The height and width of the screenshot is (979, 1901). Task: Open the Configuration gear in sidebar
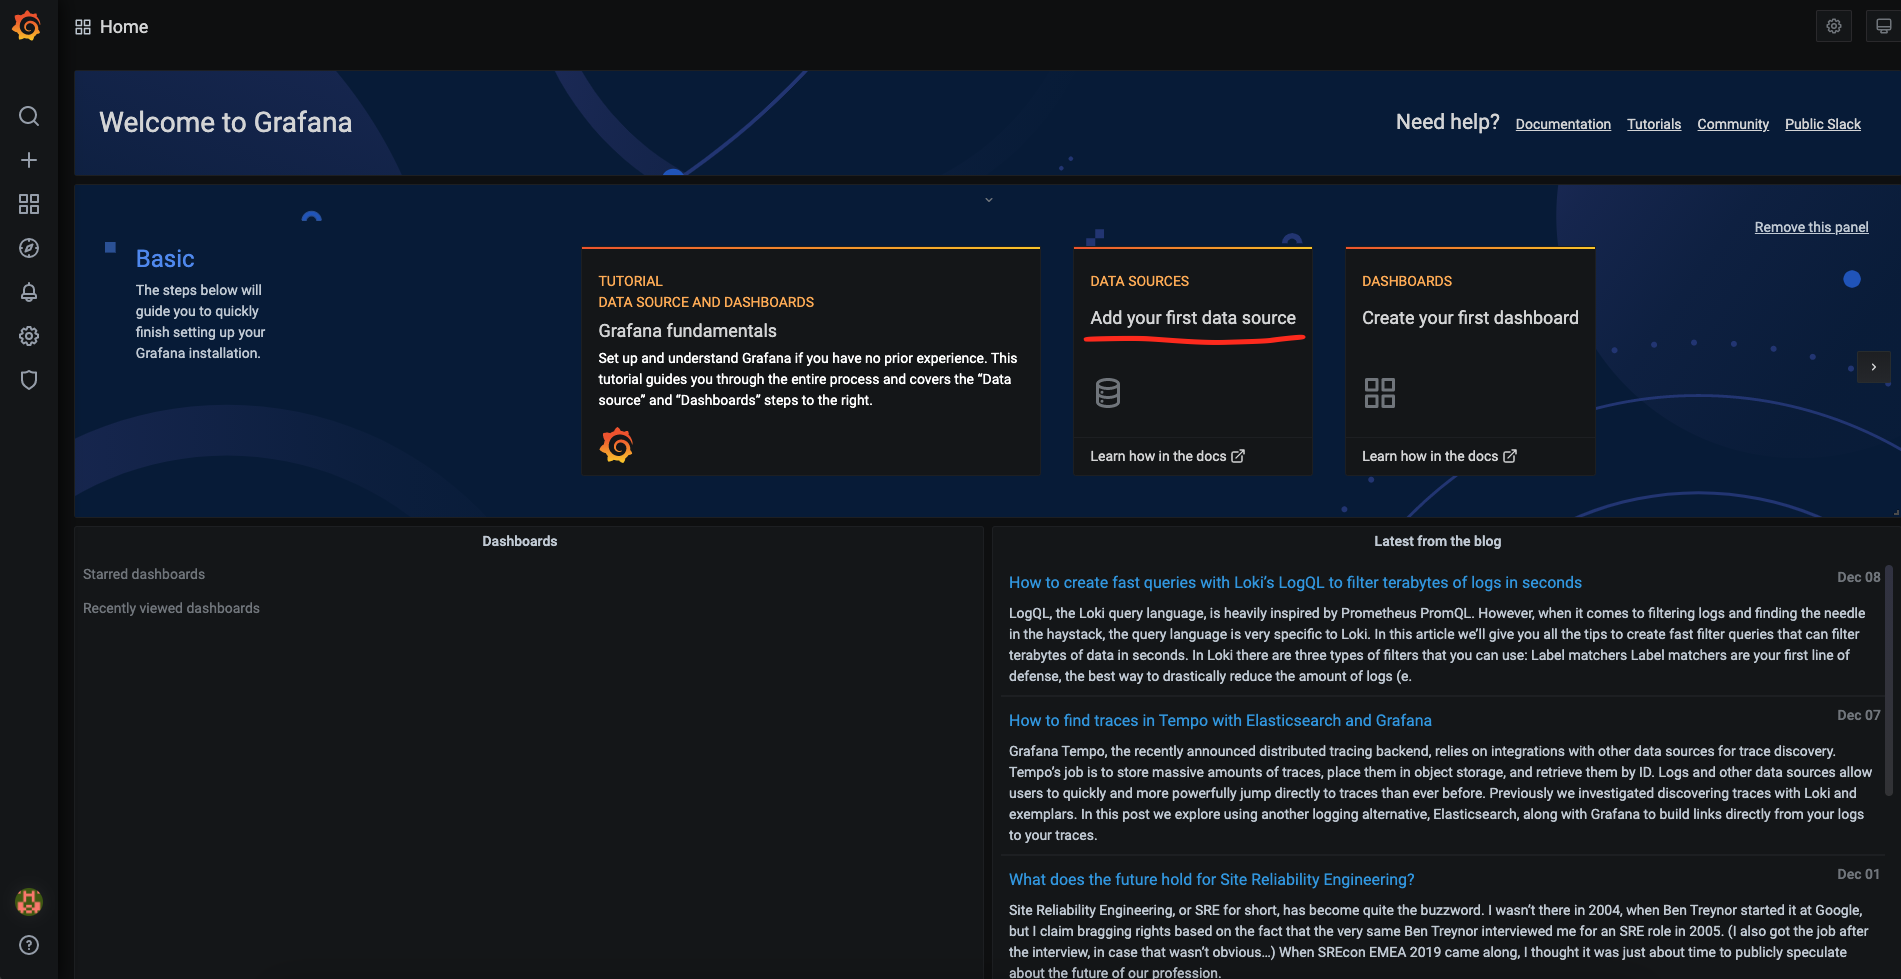point(29,336)
